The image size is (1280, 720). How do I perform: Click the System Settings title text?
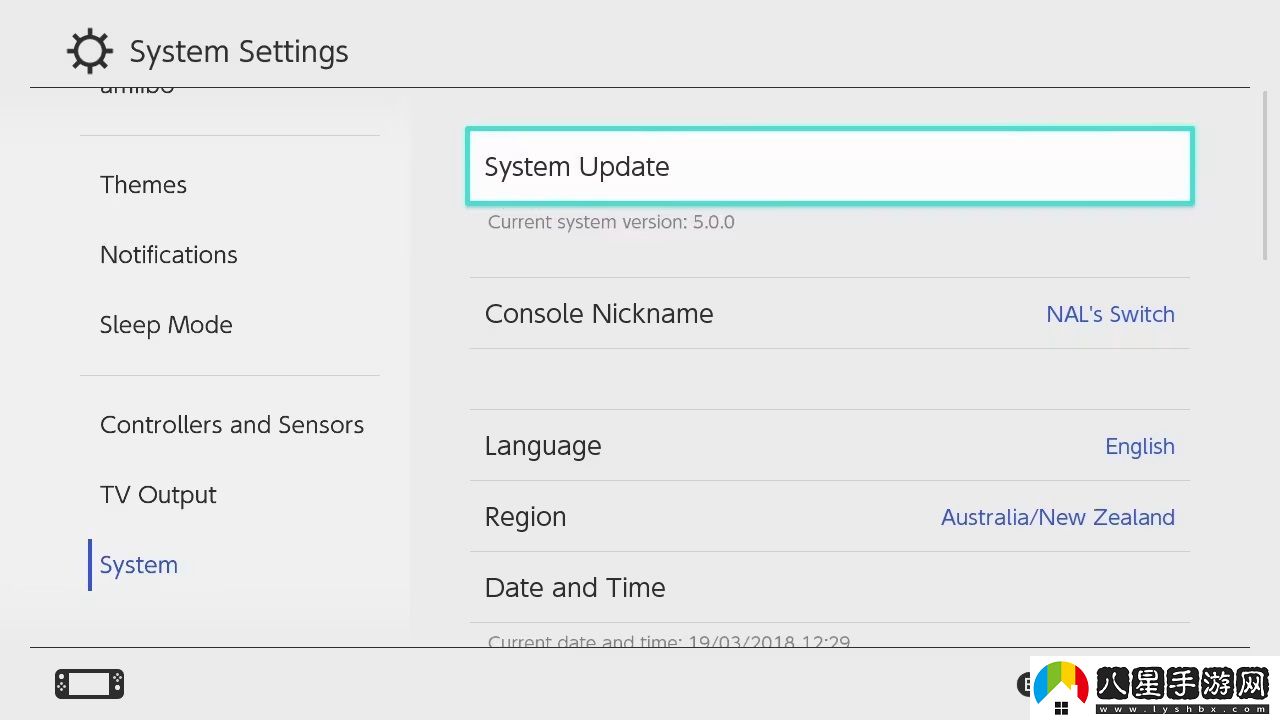click(239, 52)
